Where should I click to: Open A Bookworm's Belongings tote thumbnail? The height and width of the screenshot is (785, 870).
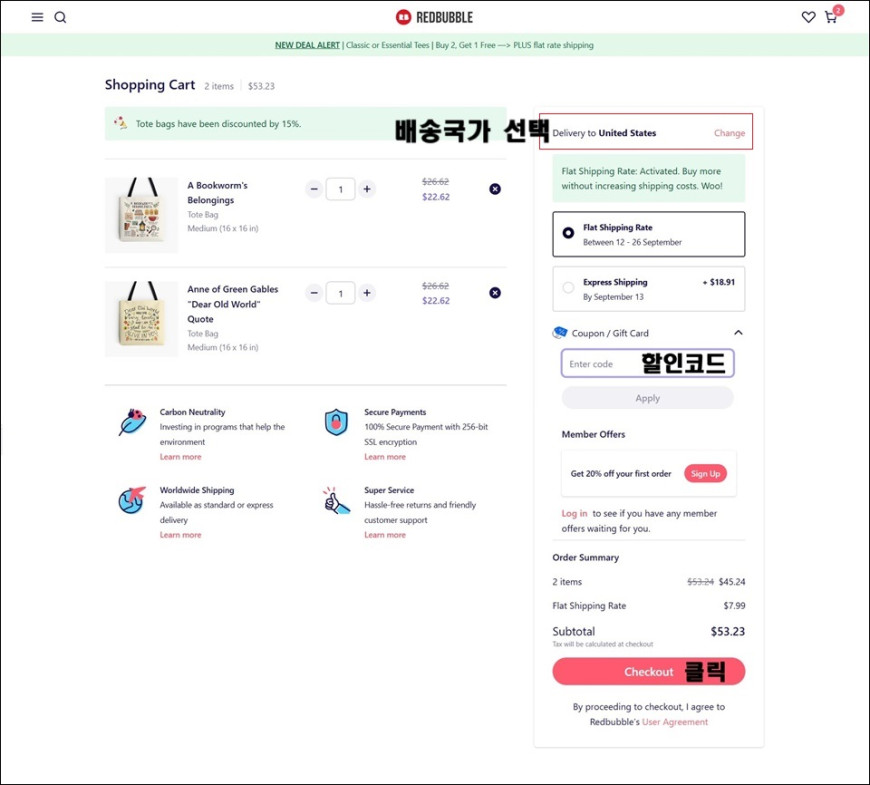point(141,215)
